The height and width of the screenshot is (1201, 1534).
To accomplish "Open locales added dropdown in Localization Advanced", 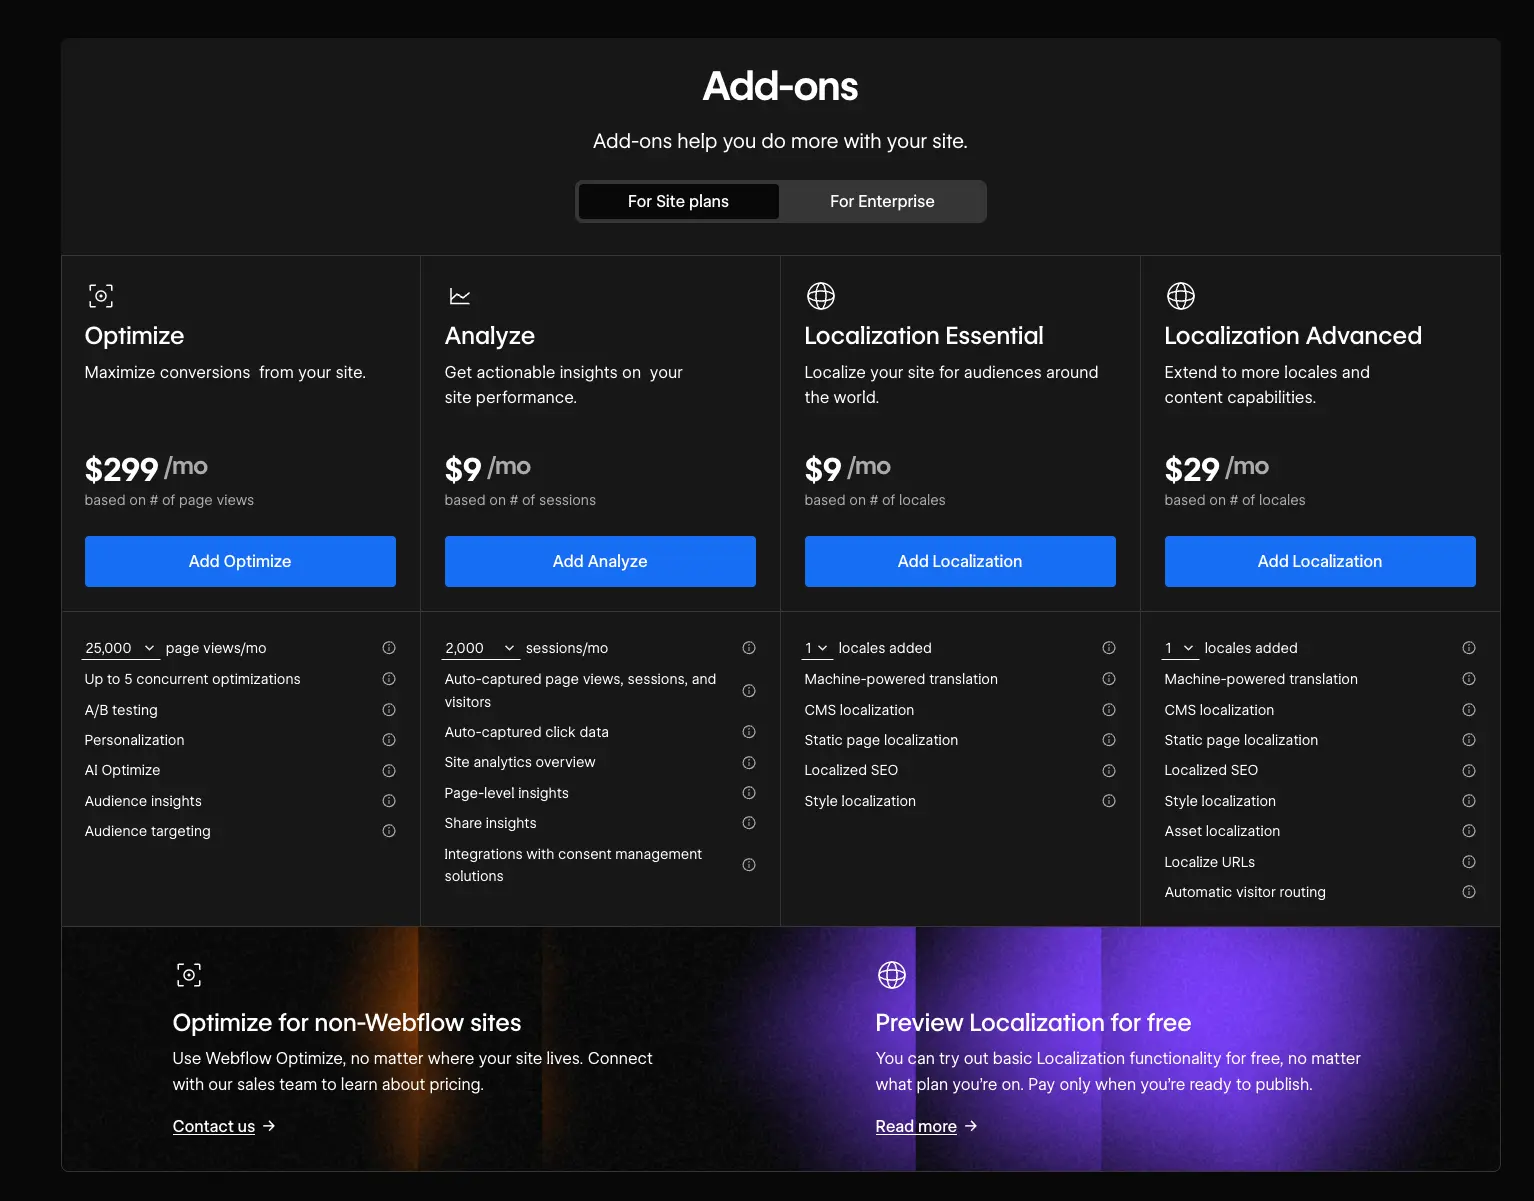I will click(1180, 648).
